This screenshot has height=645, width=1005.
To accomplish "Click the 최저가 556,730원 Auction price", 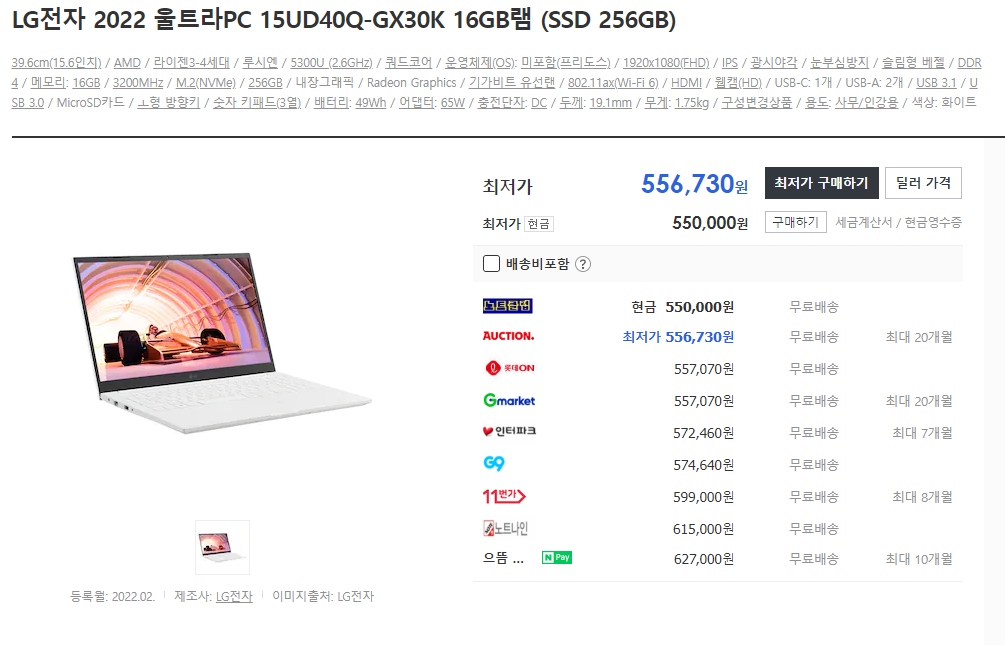I will coord(678,337).
